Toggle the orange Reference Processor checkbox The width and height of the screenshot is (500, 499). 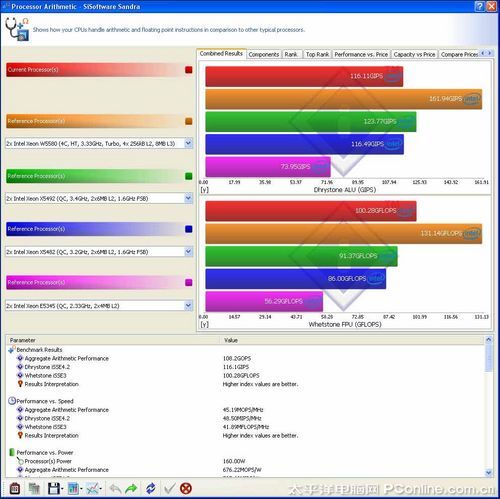(x=189, y=121)
